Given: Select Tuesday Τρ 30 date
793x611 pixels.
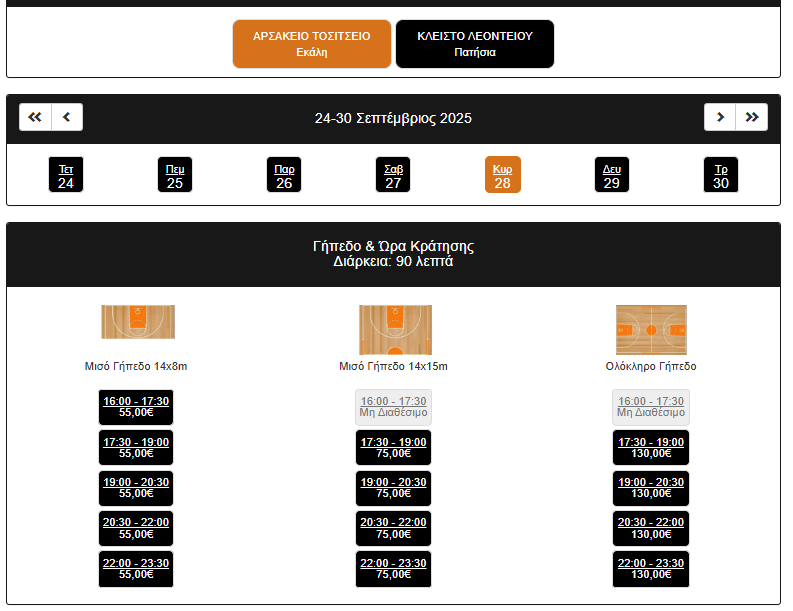Looking at the screenshot, I should click(x=720, y=175).
